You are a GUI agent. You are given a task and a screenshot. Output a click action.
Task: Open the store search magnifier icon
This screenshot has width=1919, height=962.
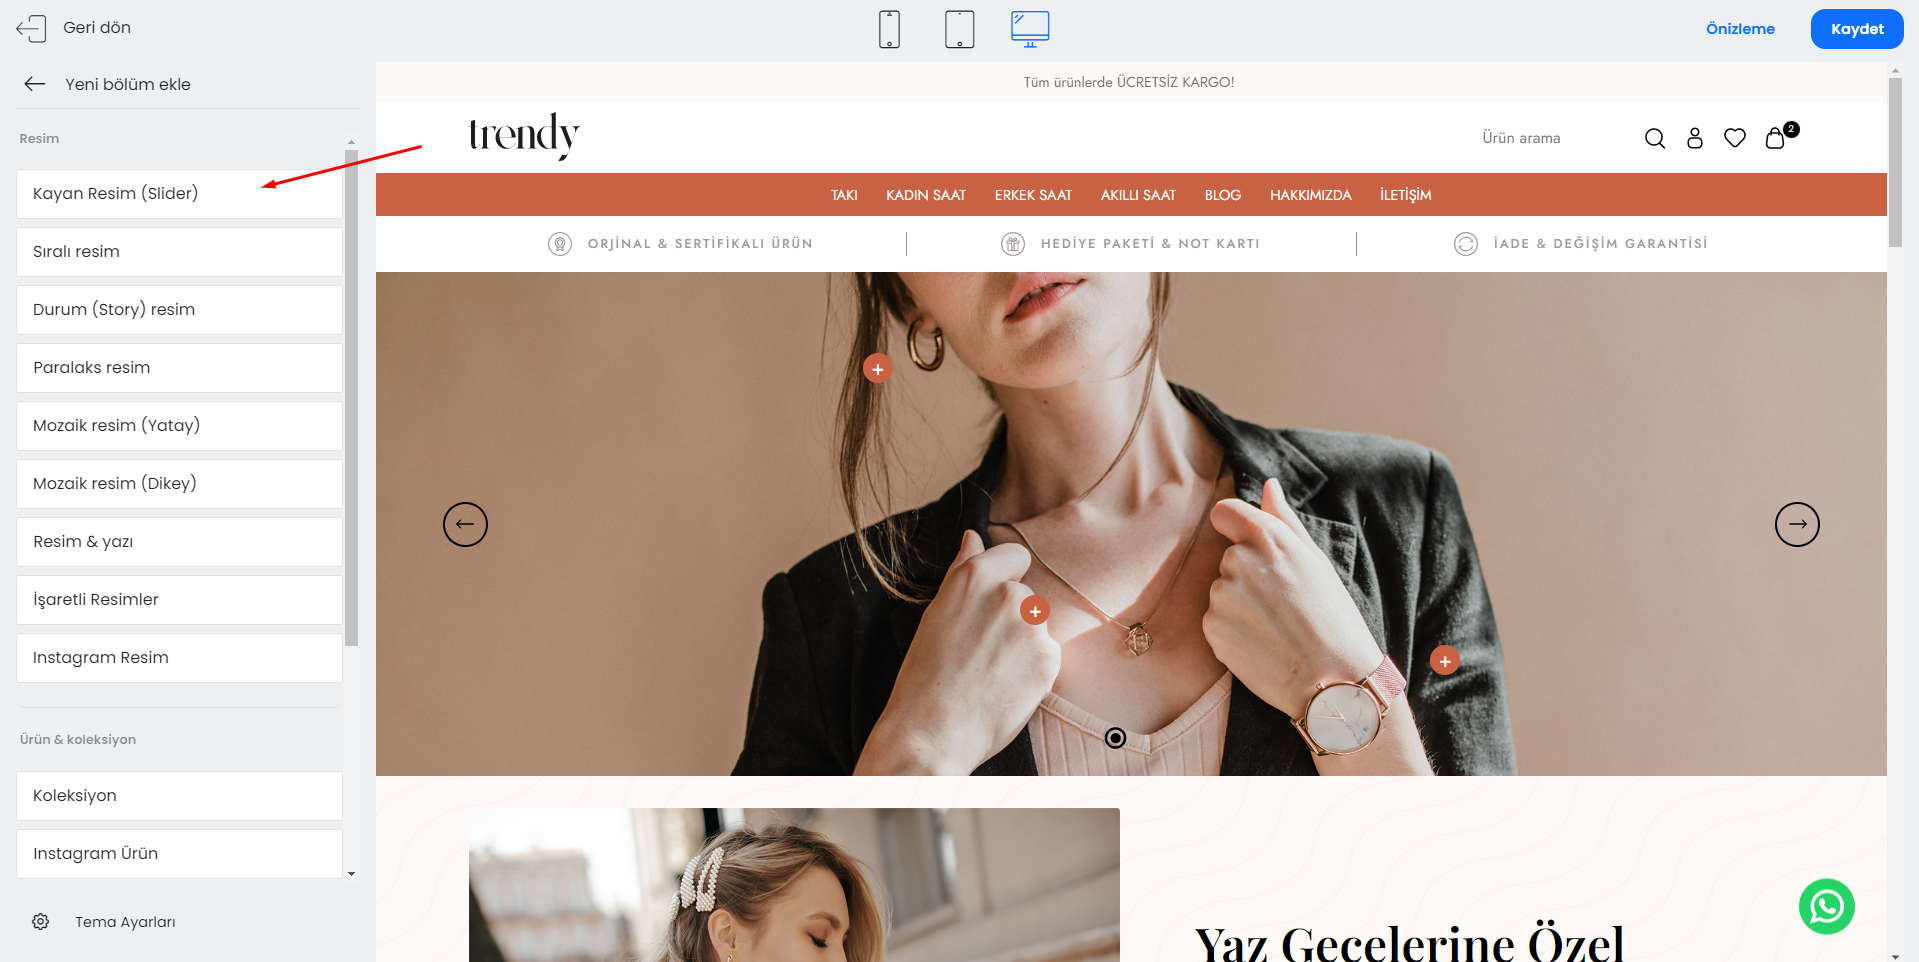coord(1655,138)
